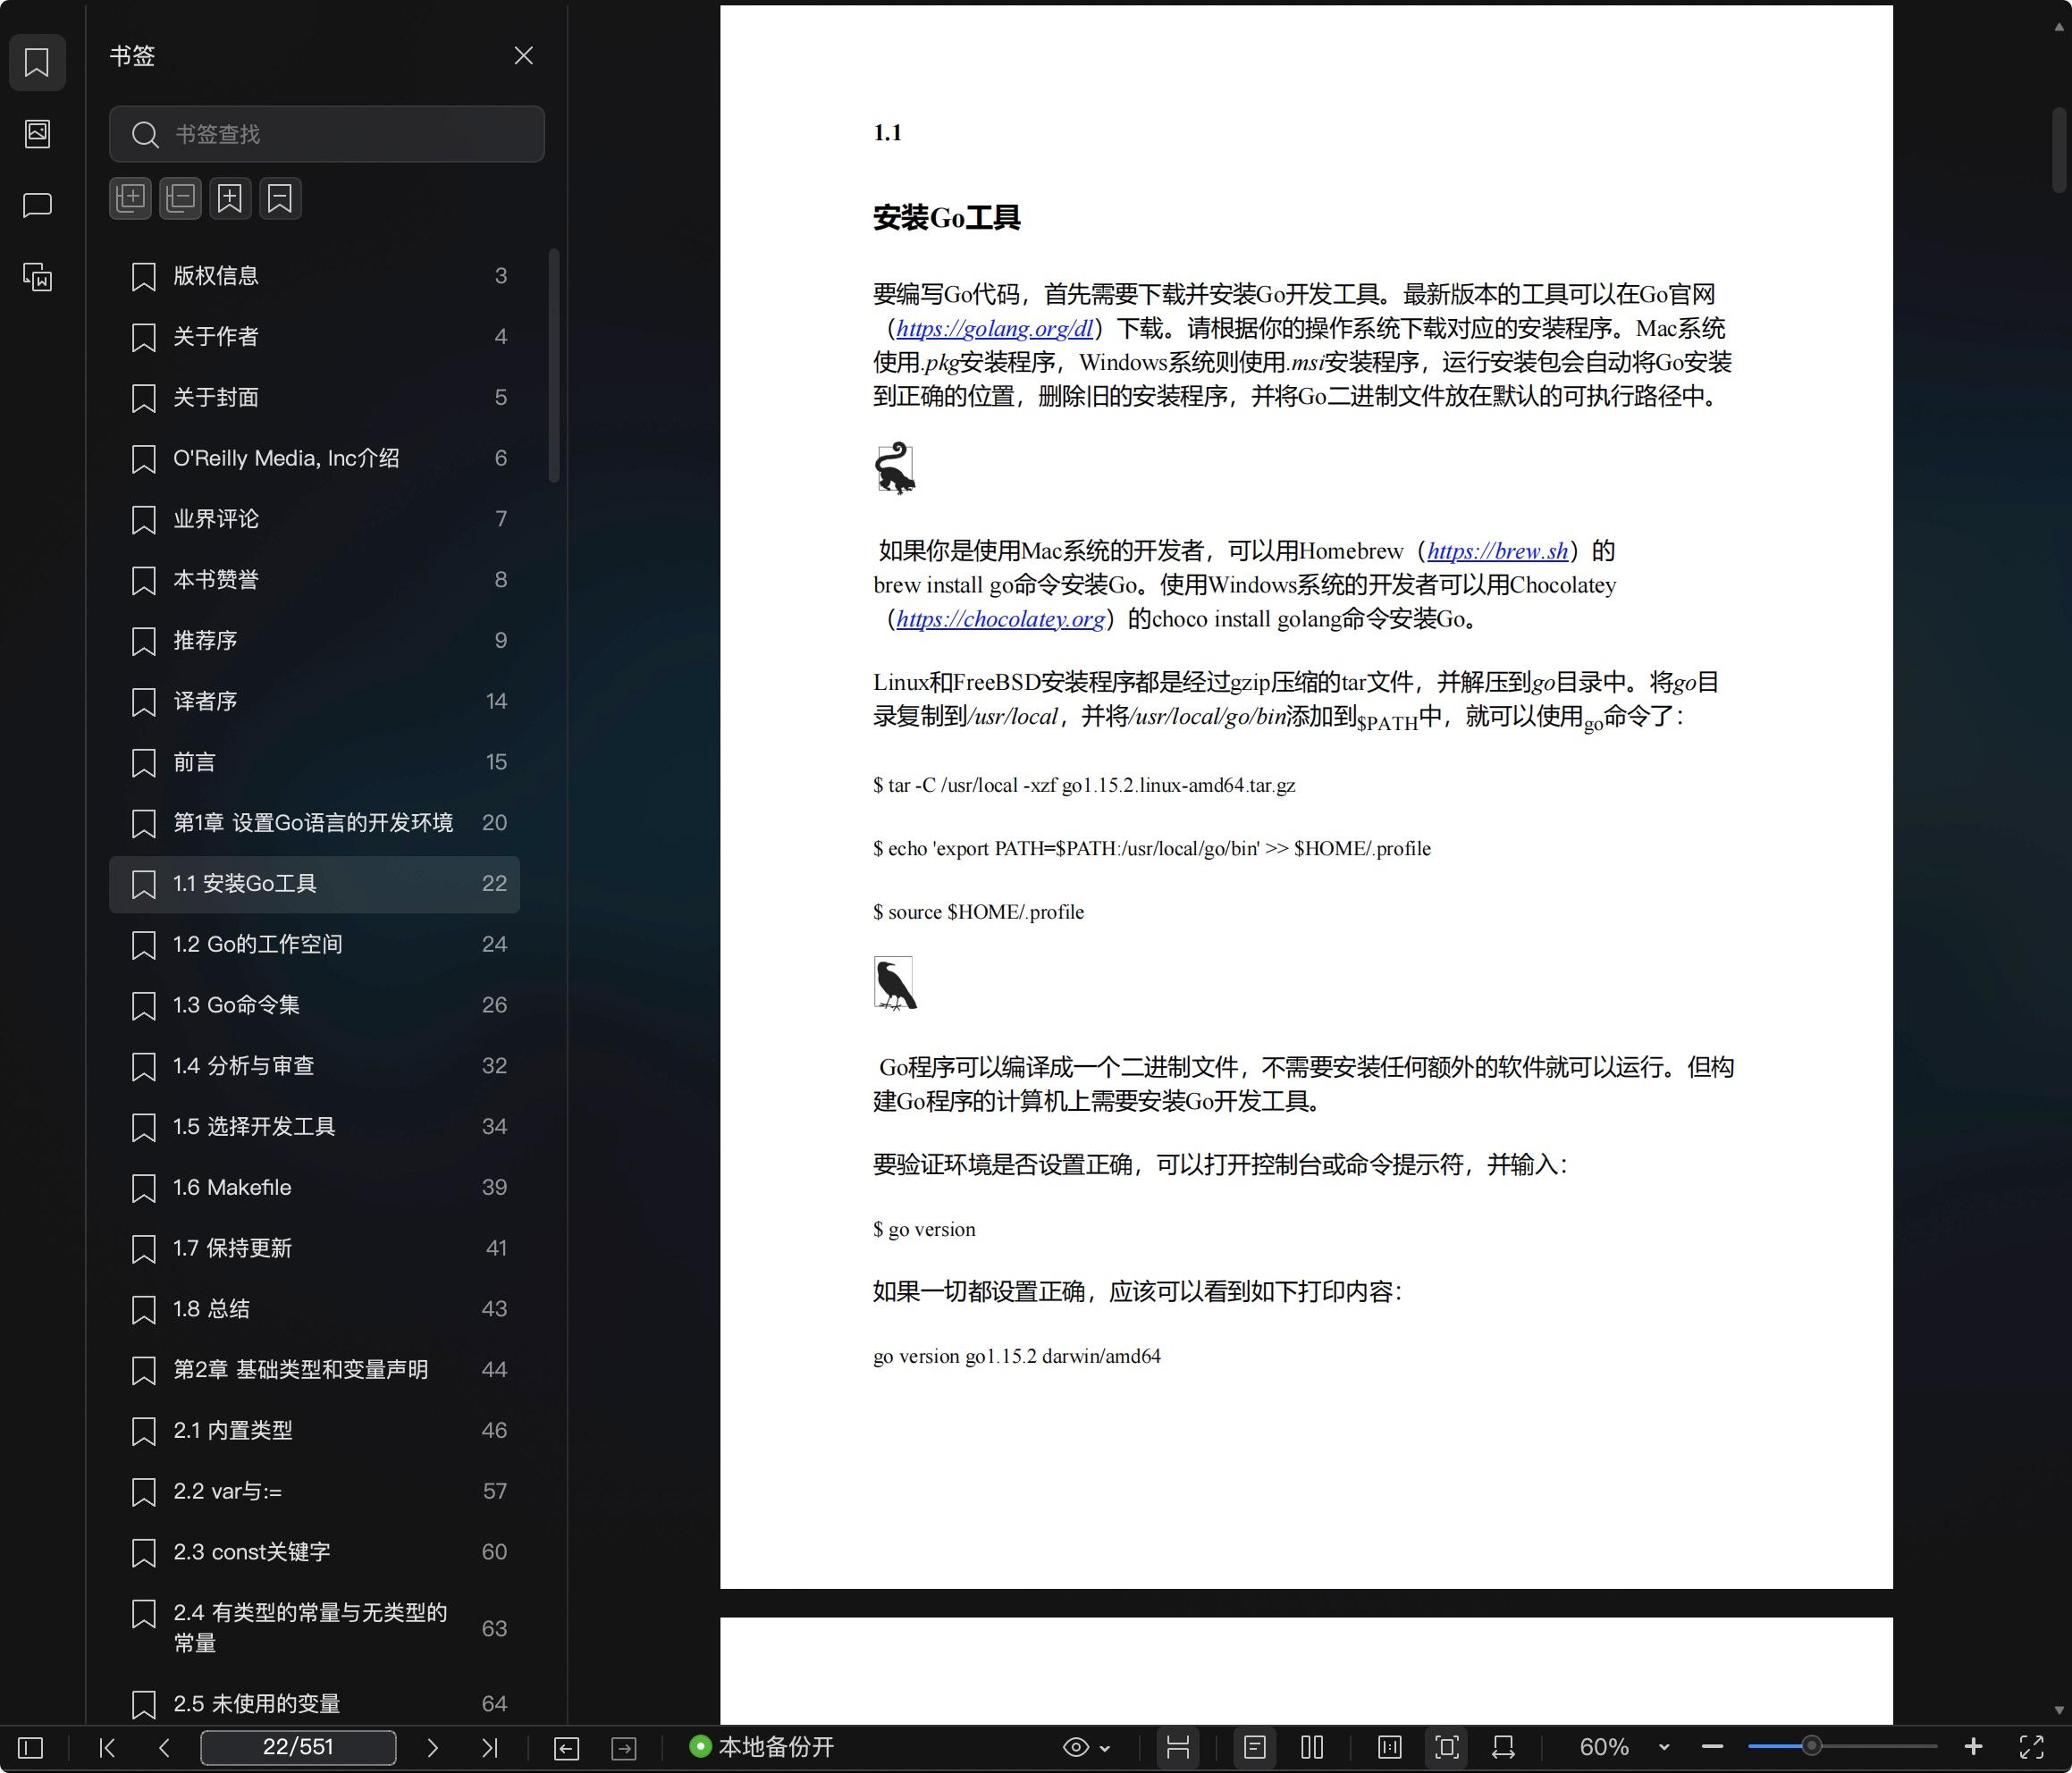Click the fit width icon
The height and width of the screenshot is (1773, 2072).
click(x=1503, y=1747)
